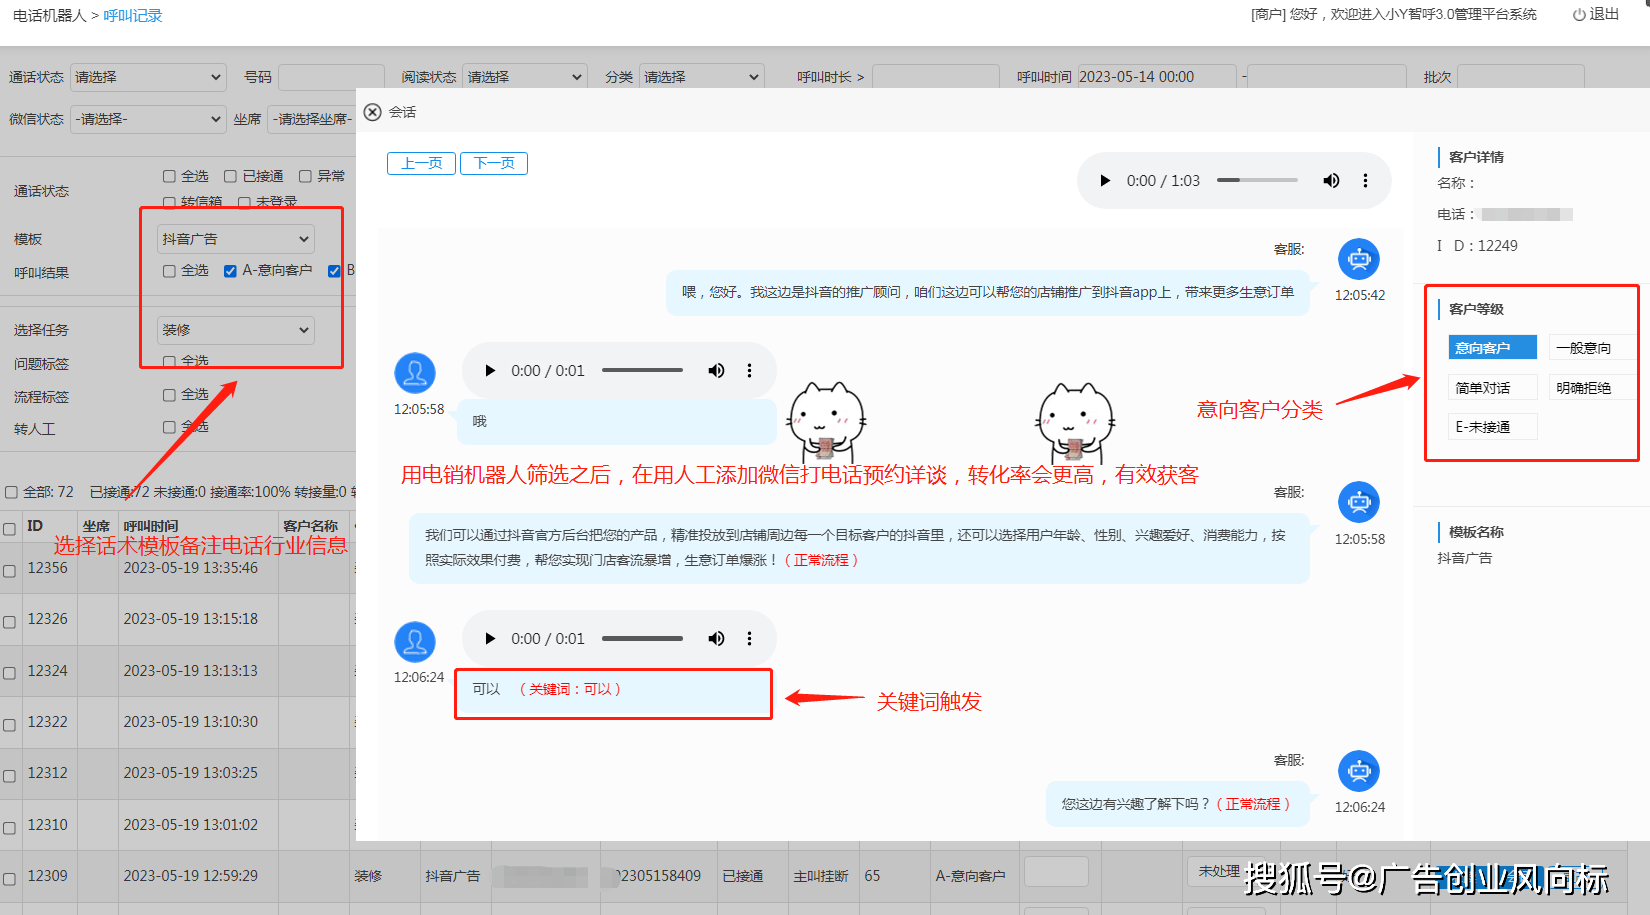
Task: Seek the 12:06:24 clip progress bar
Action: pyautogui.click(x=642, y=639)
